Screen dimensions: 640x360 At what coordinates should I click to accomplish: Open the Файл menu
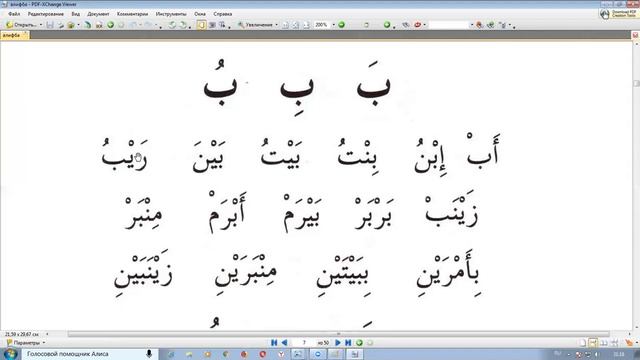(14, 14)
